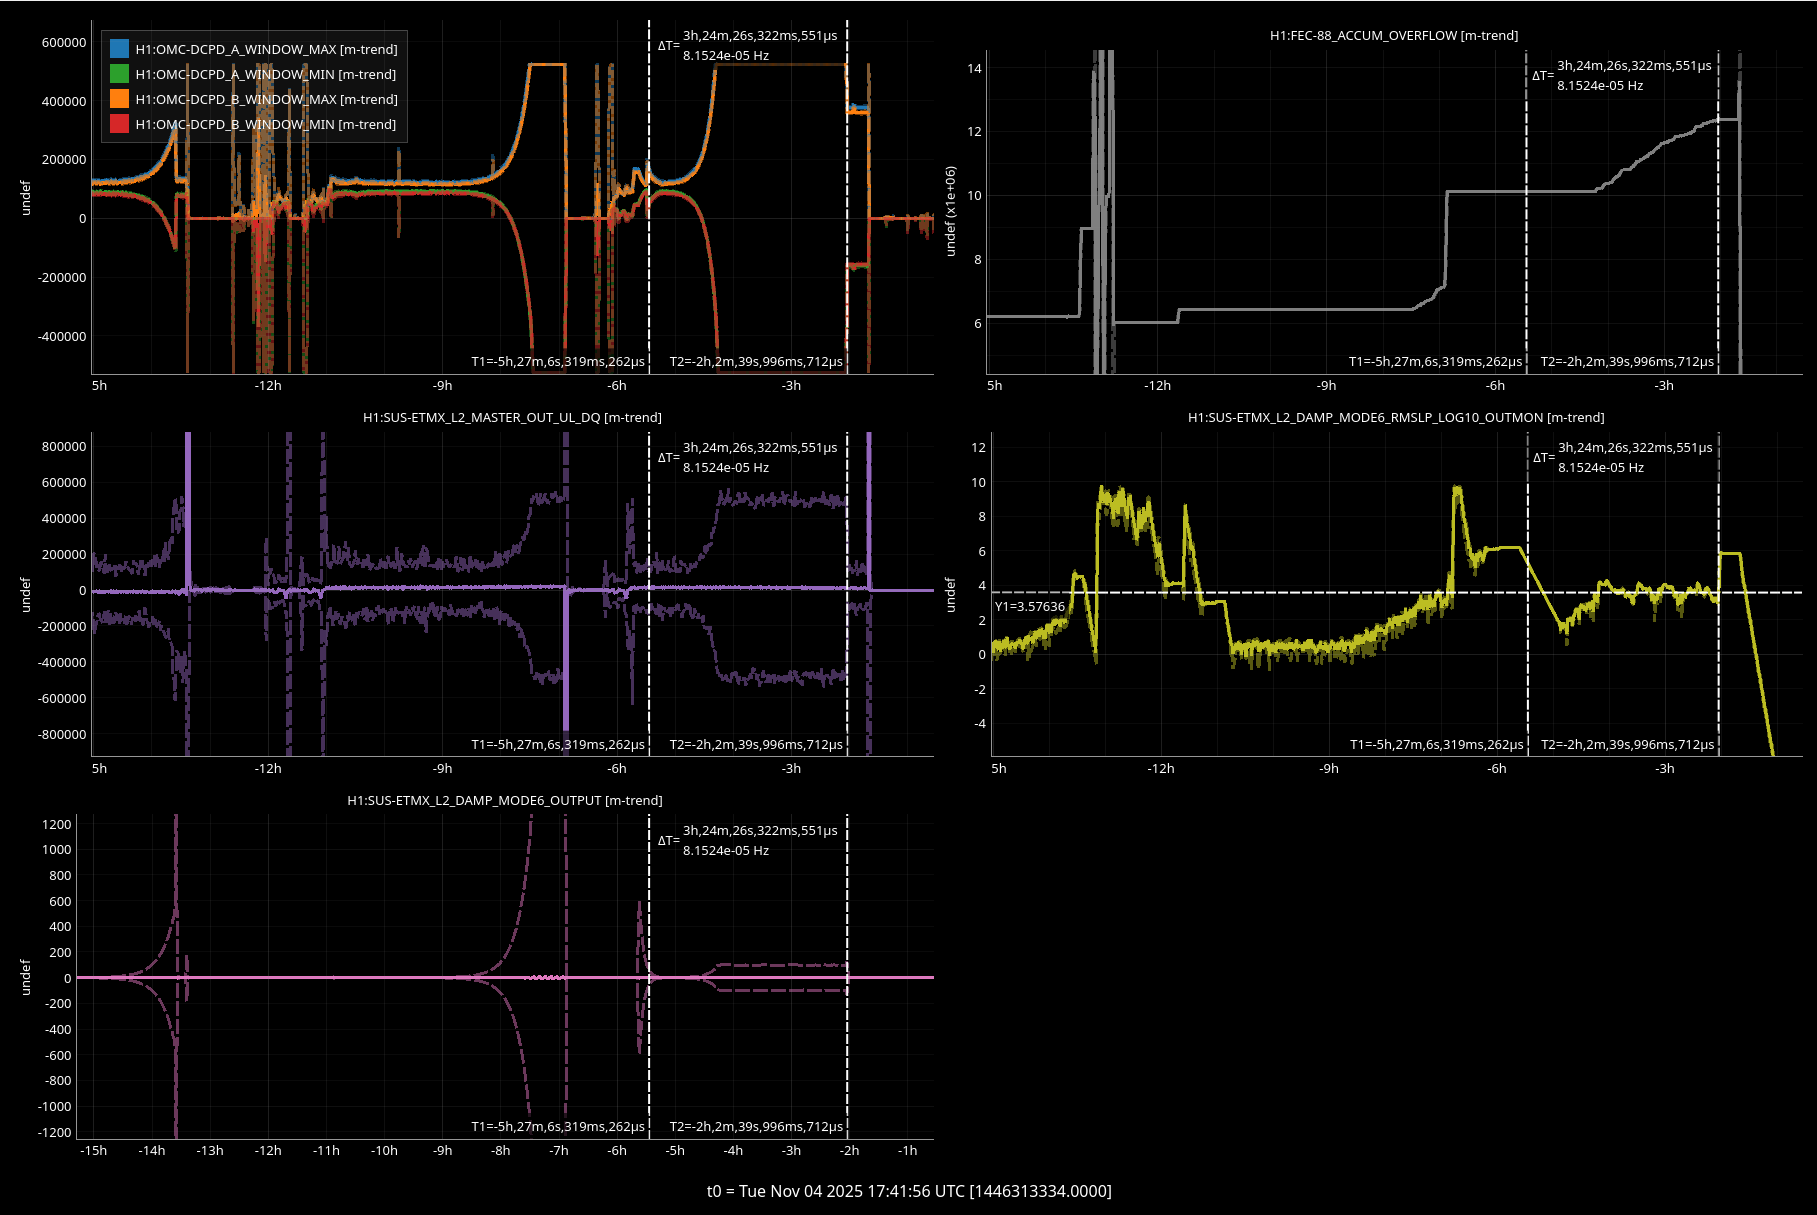This screenshot has width=1817, height=1215.
Task: Click the blue OMC-DCPD_A_WINDOW_MAX legend swatch
Action: (119, 49)
